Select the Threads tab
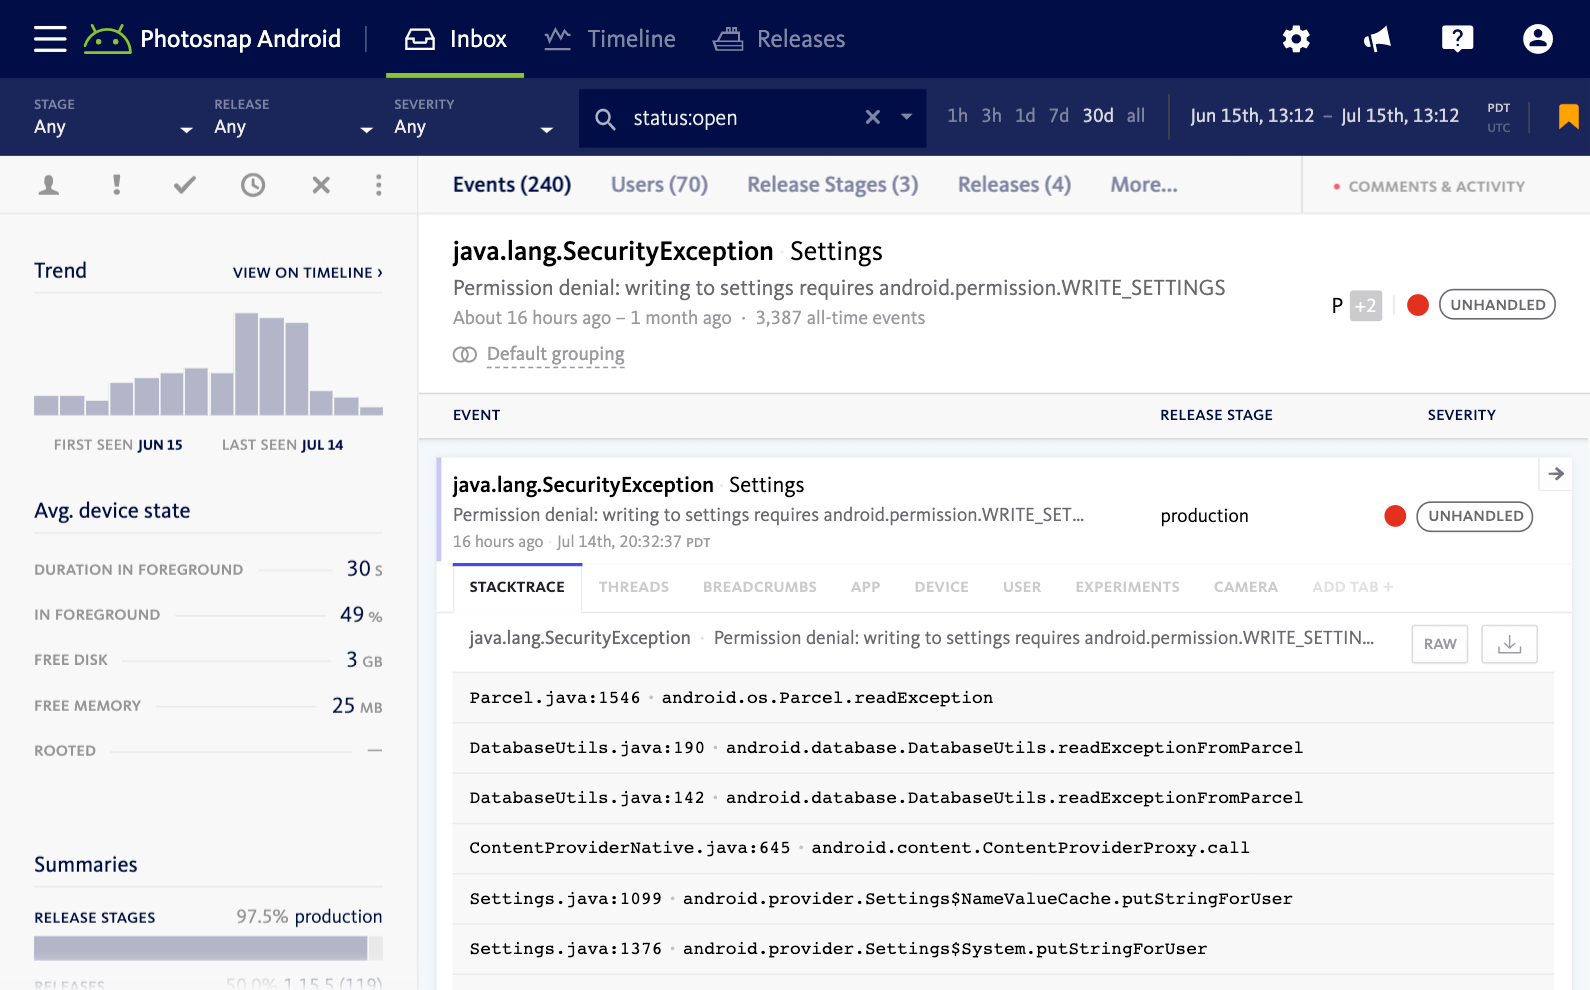The image size is (1590, 990). click(x=634, y=587)
